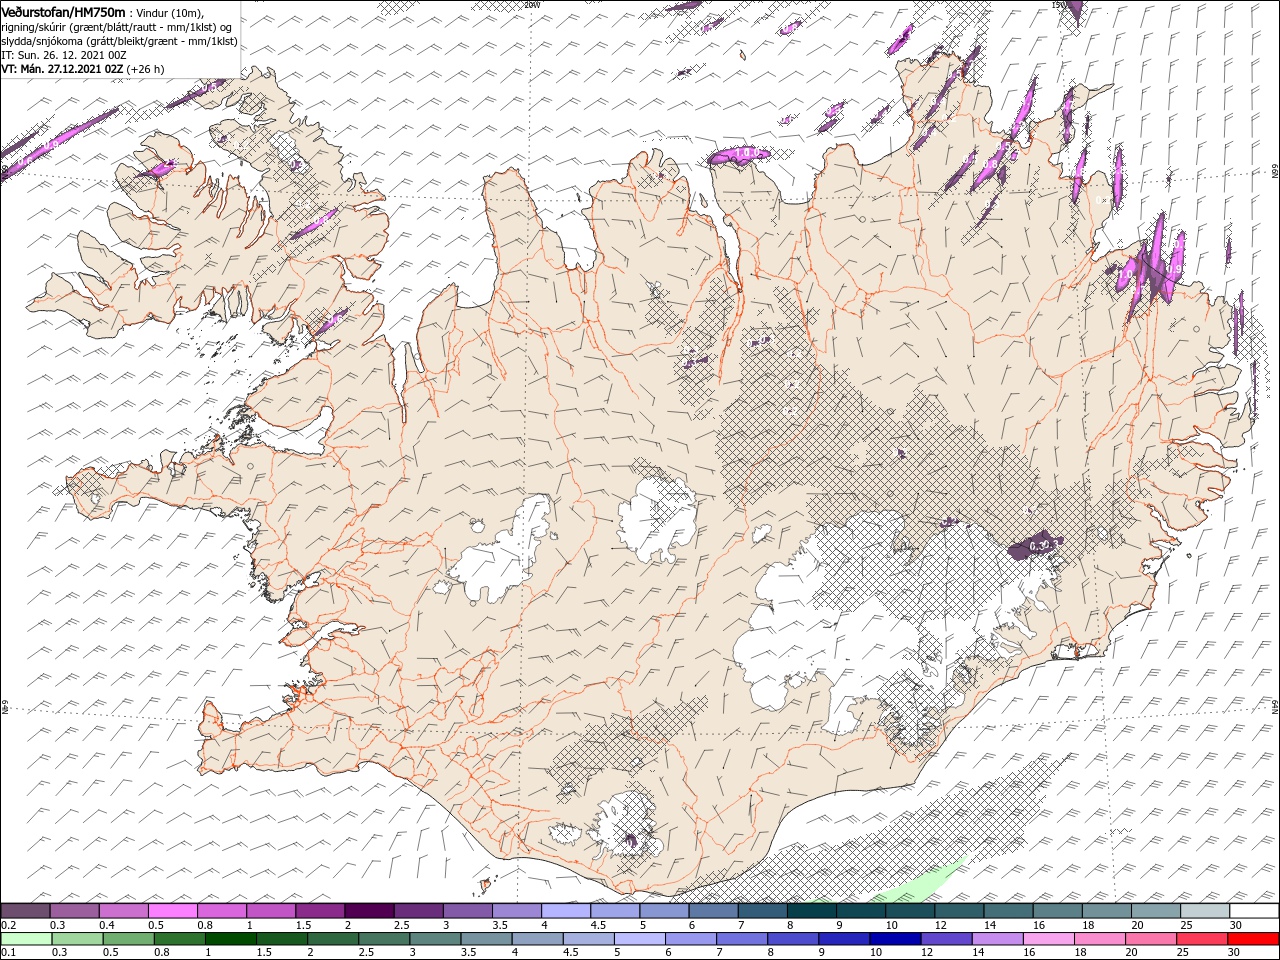1280x960 pixels.
Task: Pick darkest green lower-row swatch at 1
Action: pyautogui.click(x=231, y=939)
